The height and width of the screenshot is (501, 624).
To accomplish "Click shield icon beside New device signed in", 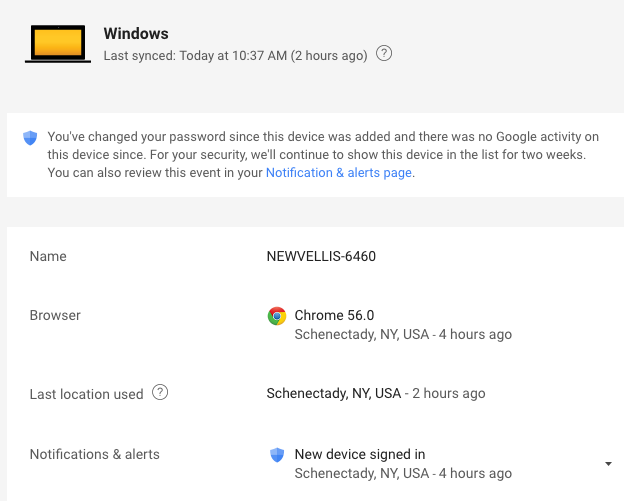I will pyautogui.click(x=277, y=455).
